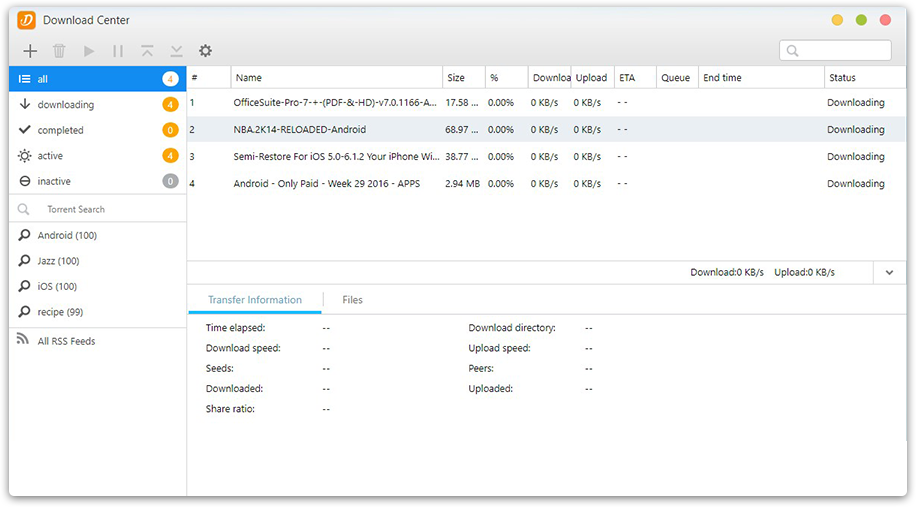The height and width of the screenshot is (507, 916).
Task: Sort the list by Size column
Action: (456, 78)
